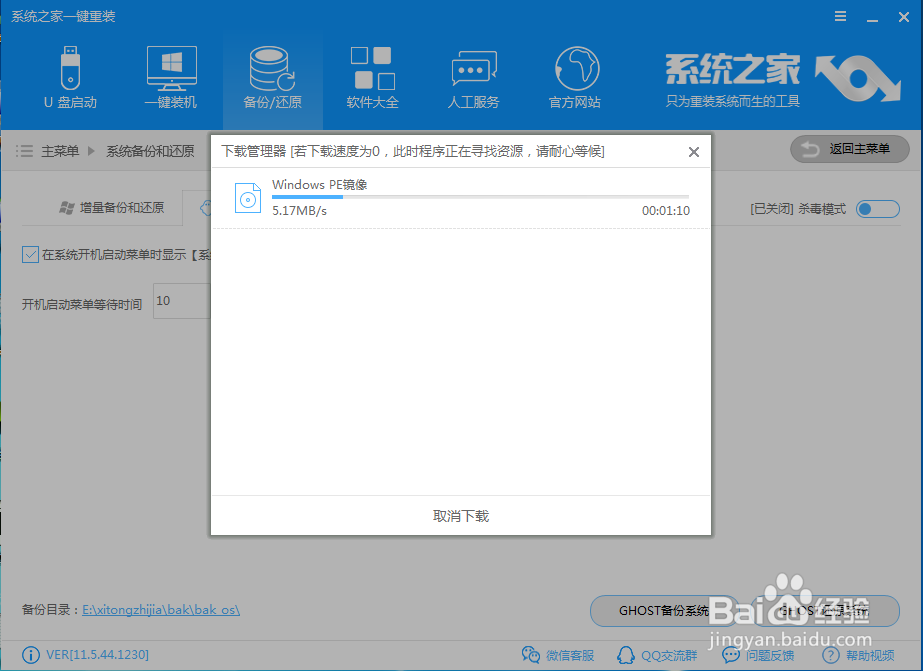Image resolution: width=923 pixels, height=671 pixels.
Task: Open the hamburger menu at top right
Action: [x=840, y=16]
